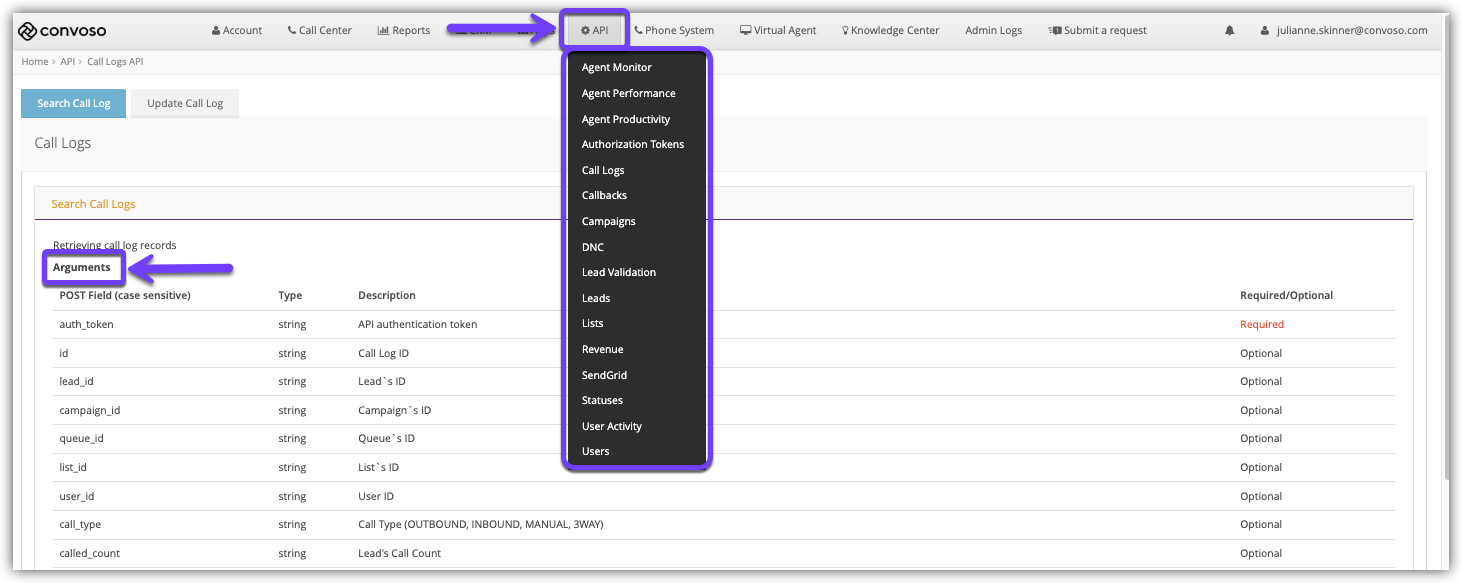Open the Phone System menu

[x=674, y=31]
